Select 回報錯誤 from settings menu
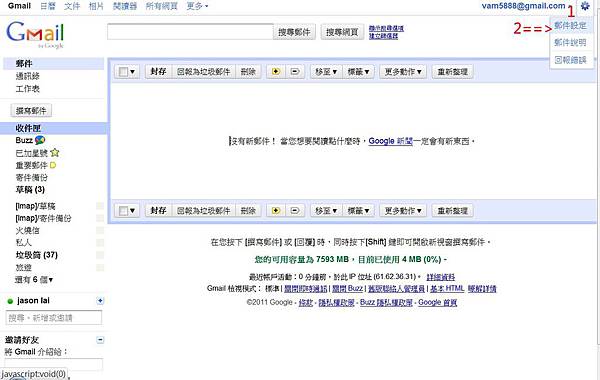 (570, 60)
